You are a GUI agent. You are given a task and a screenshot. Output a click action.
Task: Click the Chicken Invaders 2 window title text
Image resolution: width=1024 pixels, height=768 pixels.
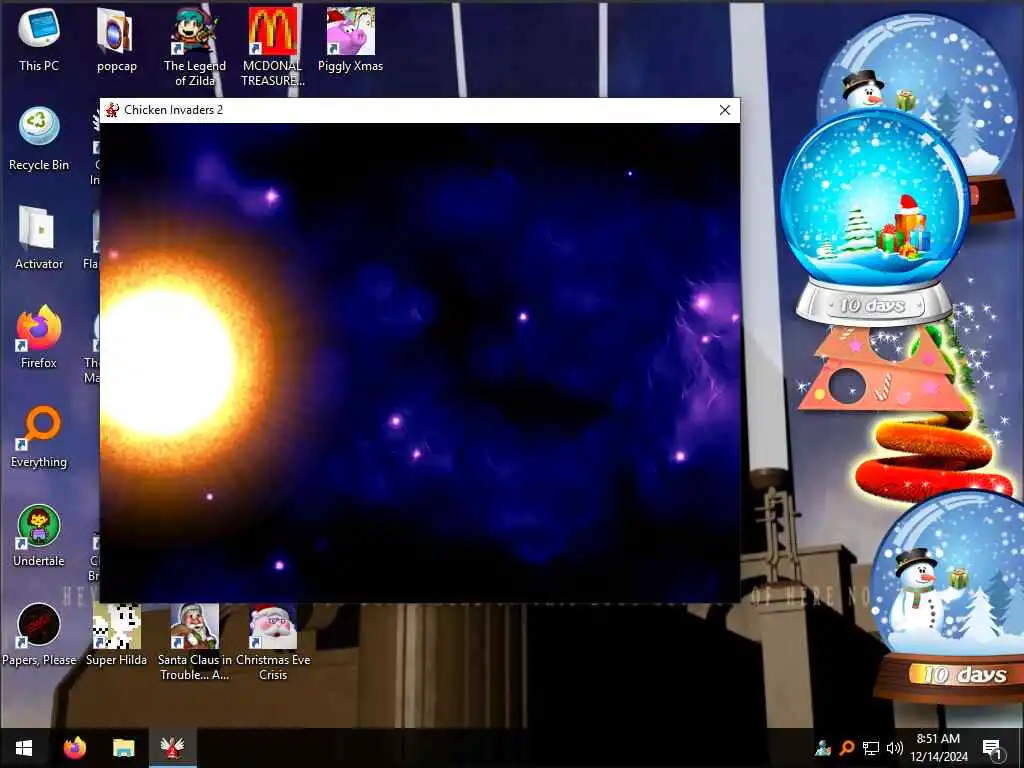174,110
